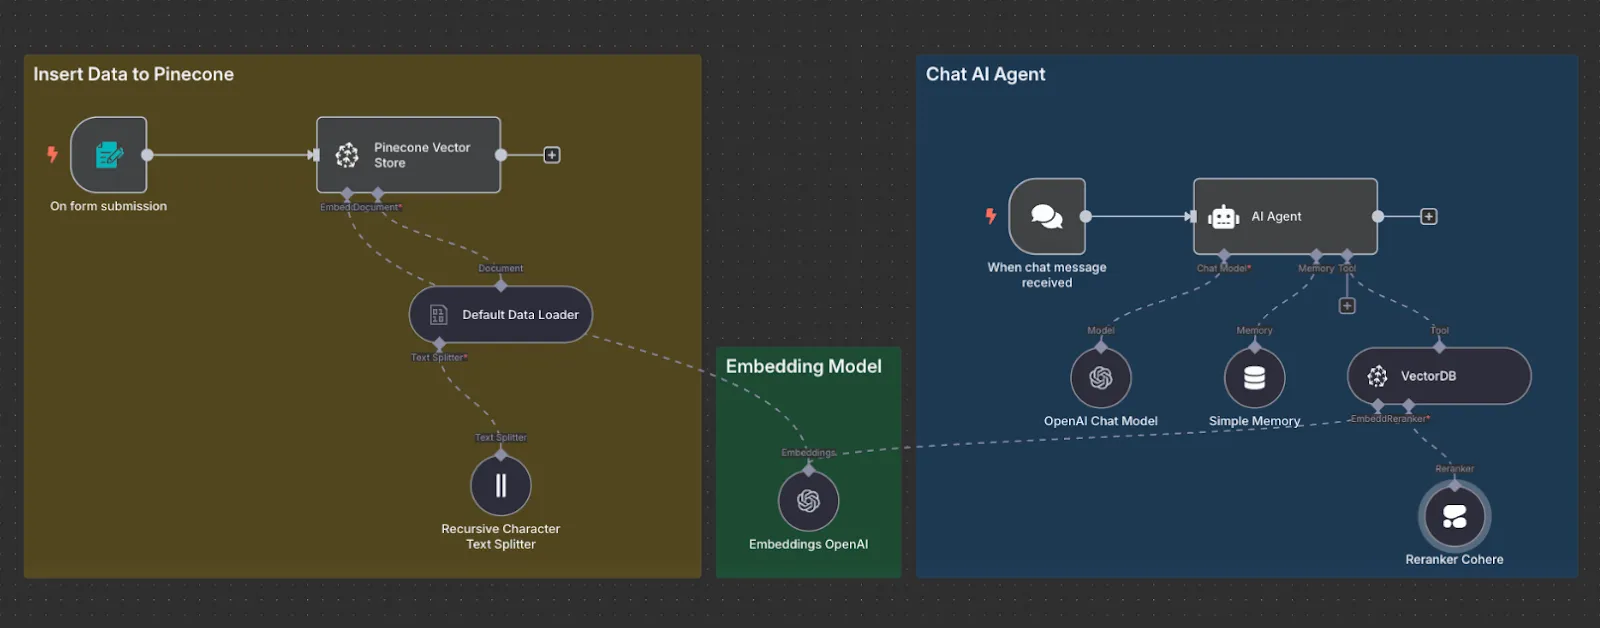Open the AI Agent node

point(1285,216)
